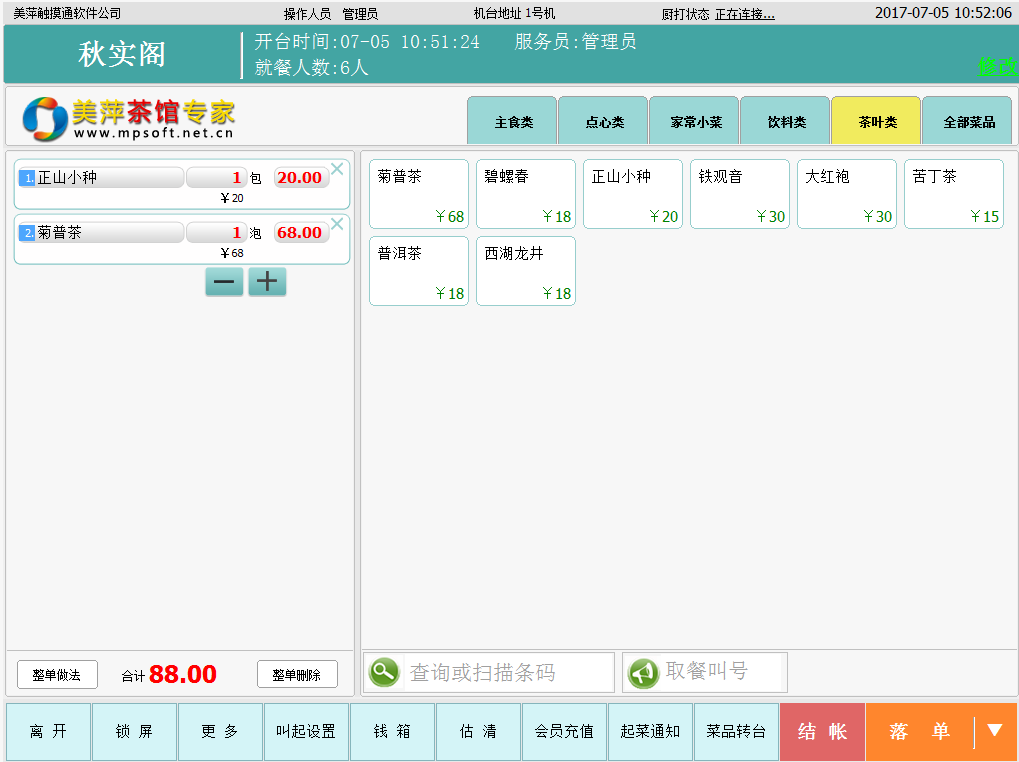Click the green 修改 link
1019x762 pixels.
996,67
